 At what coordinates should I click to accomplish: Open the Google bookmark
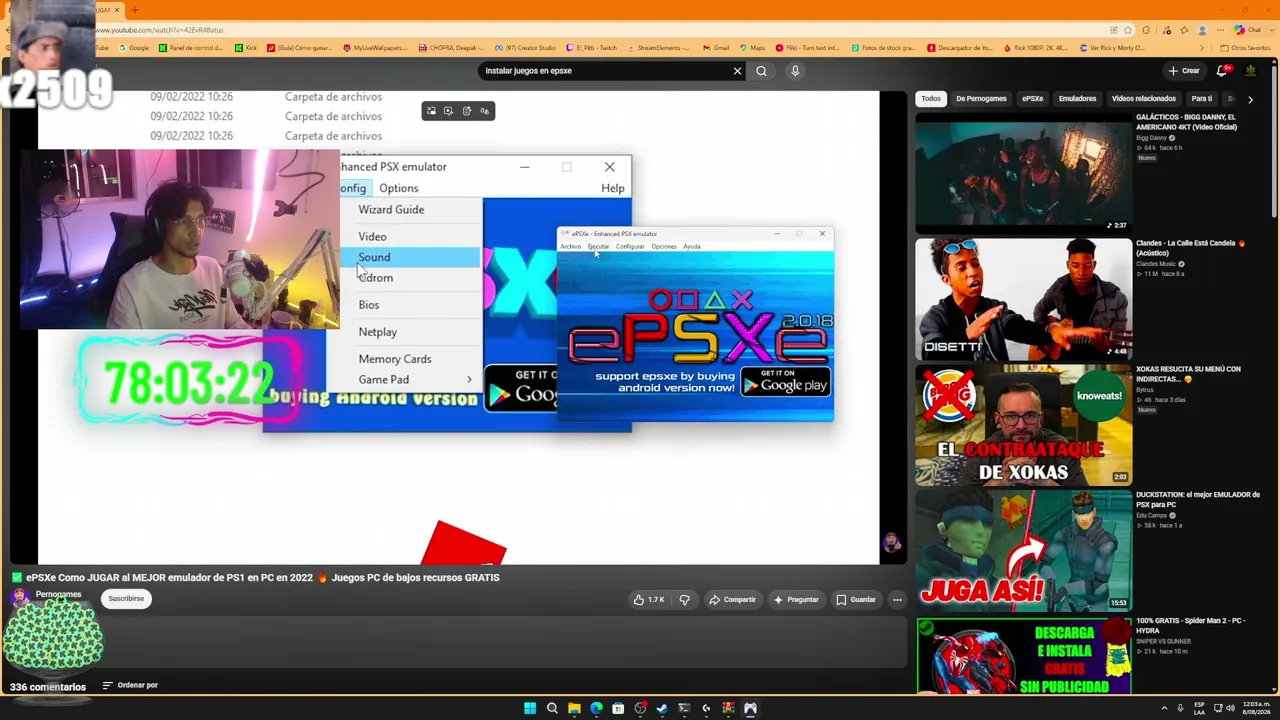[x=134, y=48]
